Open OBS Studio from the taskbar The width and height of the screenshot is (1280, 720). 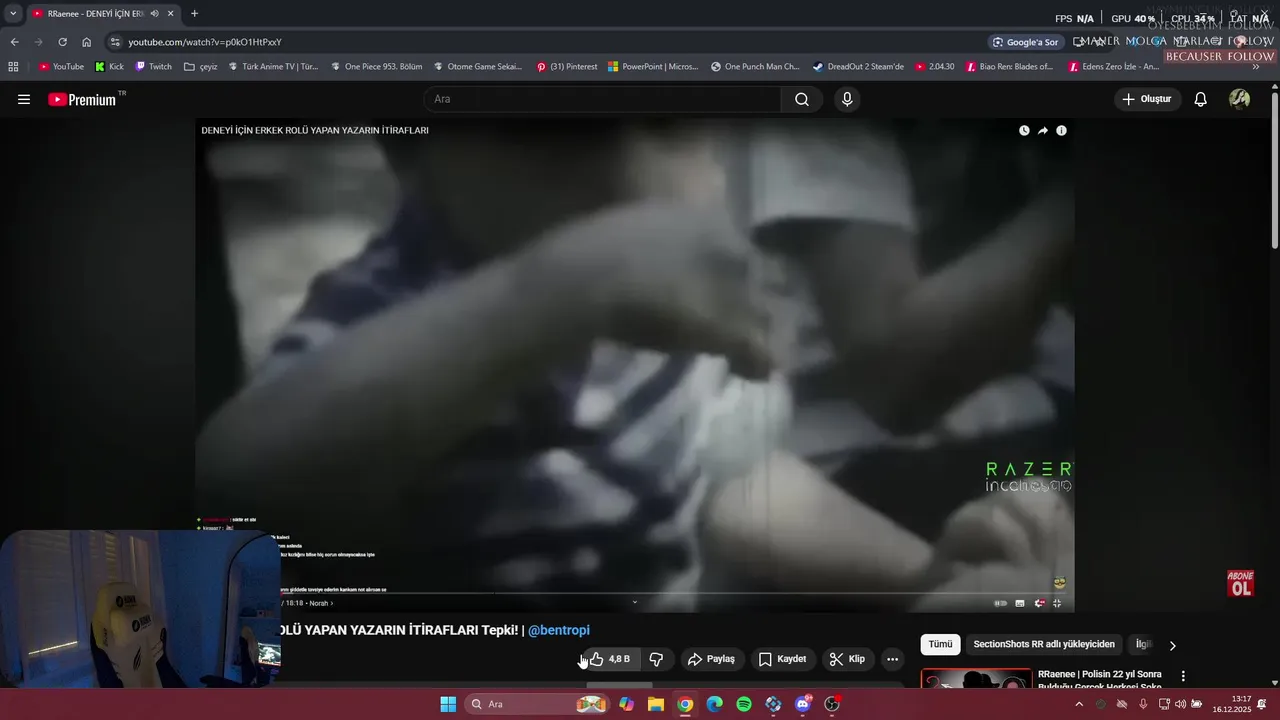(x=832, y=704)
